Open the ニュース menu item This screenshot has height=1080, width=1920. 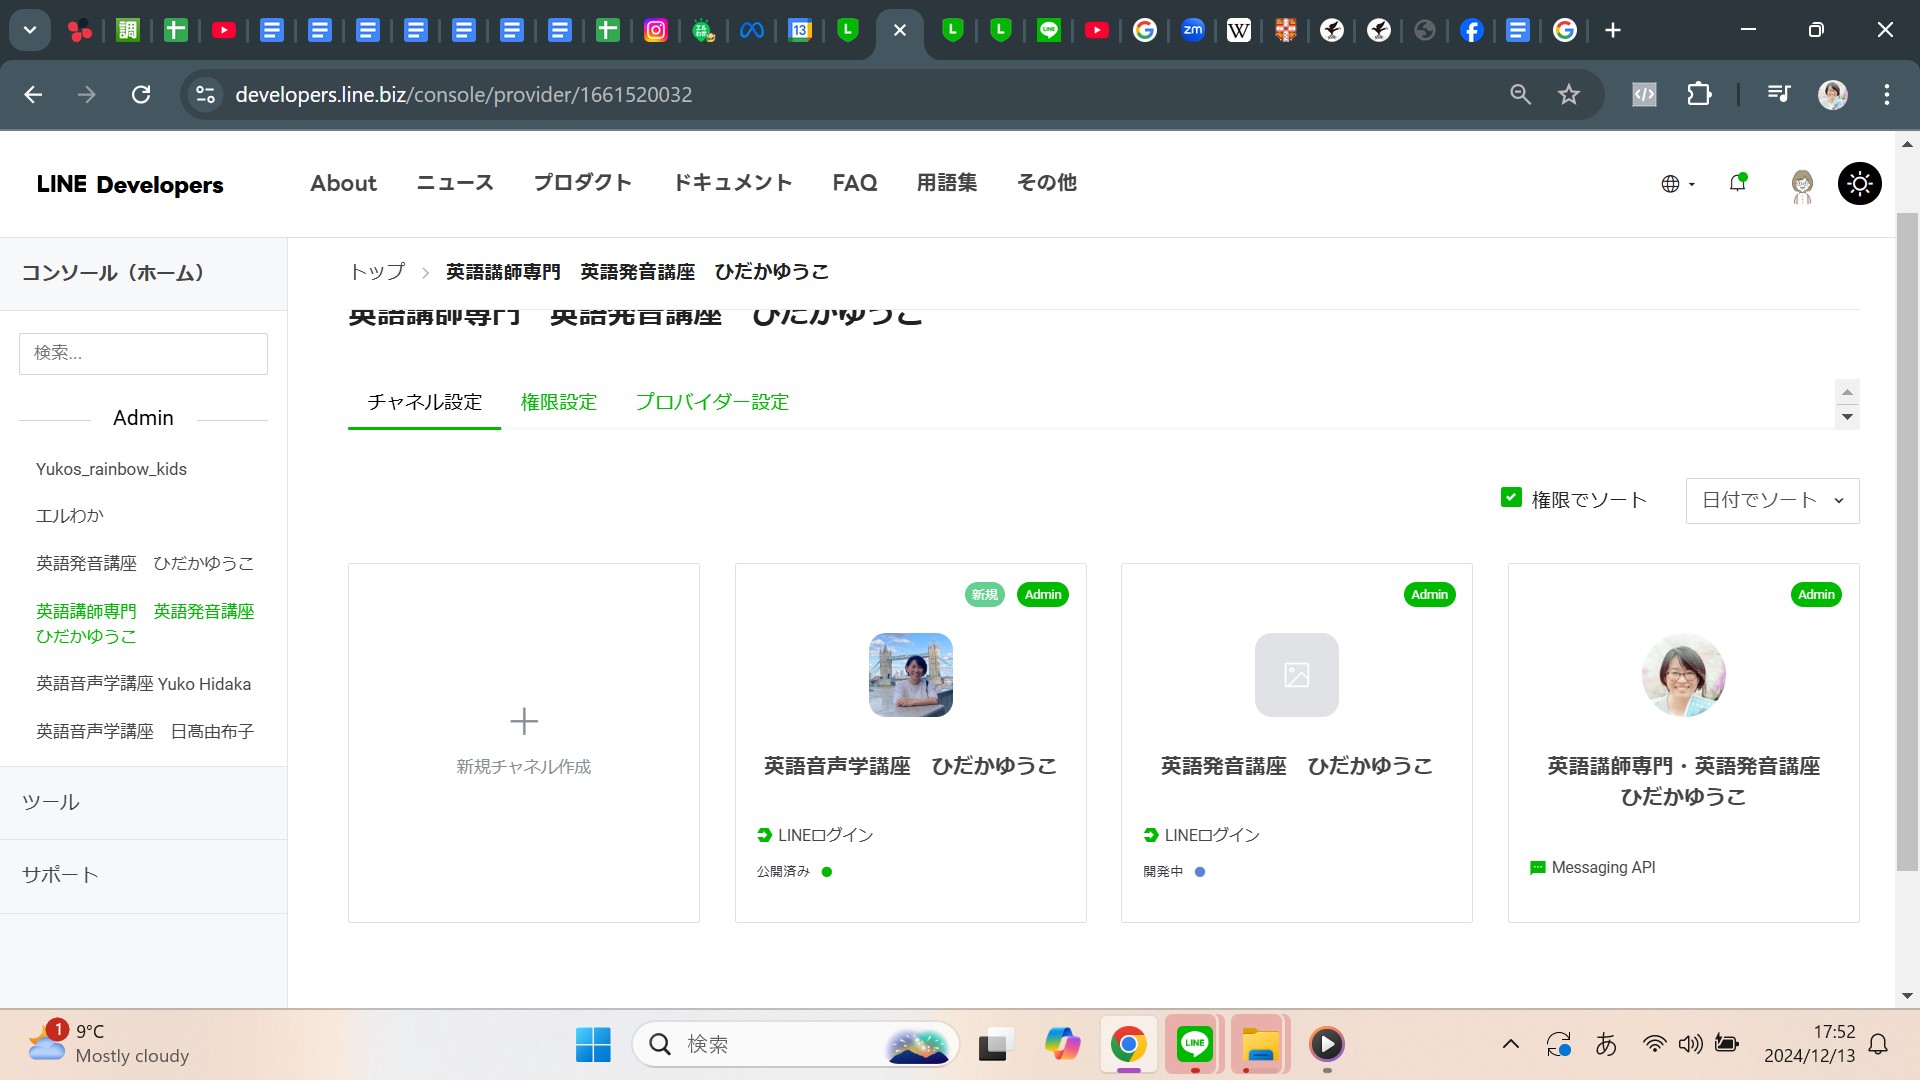455,183
